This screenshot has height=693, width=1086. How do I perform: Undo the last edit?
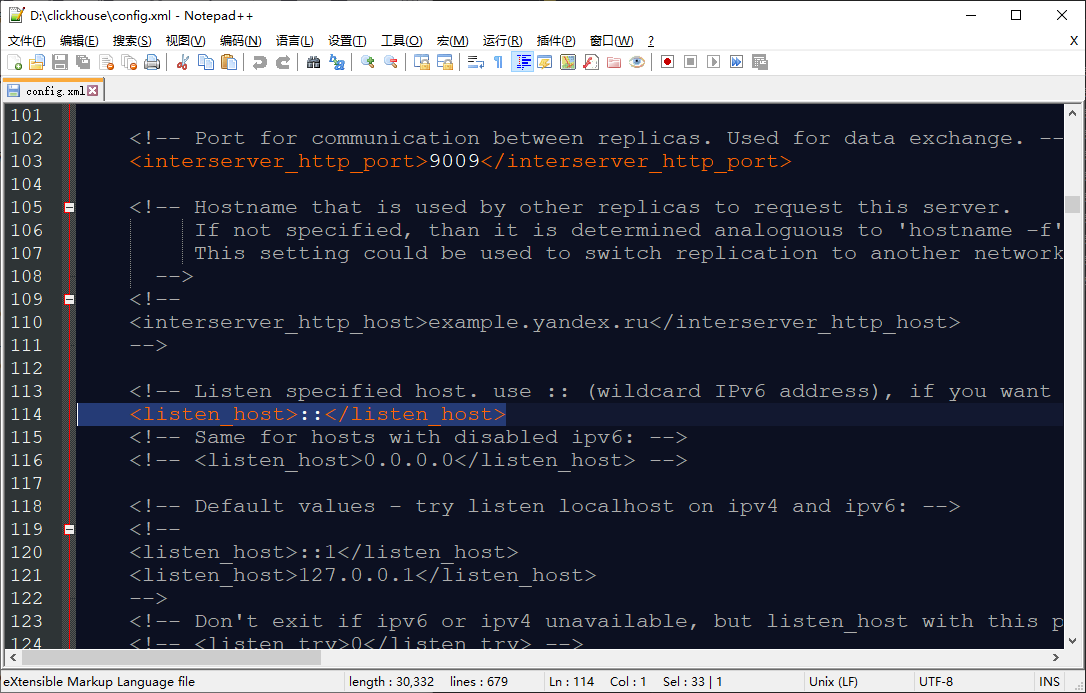click(x=260, y=62)
